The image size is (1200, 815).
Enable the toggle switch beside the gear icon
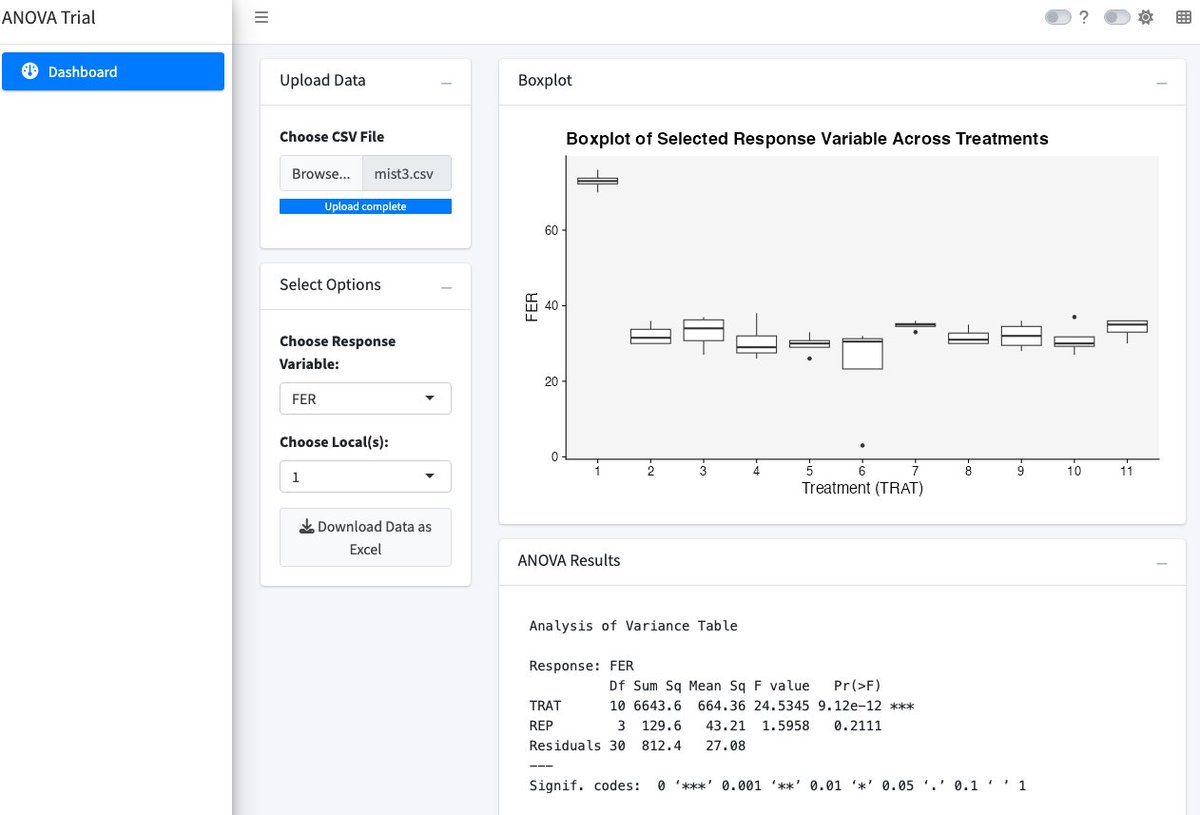tap(1116, 17)
